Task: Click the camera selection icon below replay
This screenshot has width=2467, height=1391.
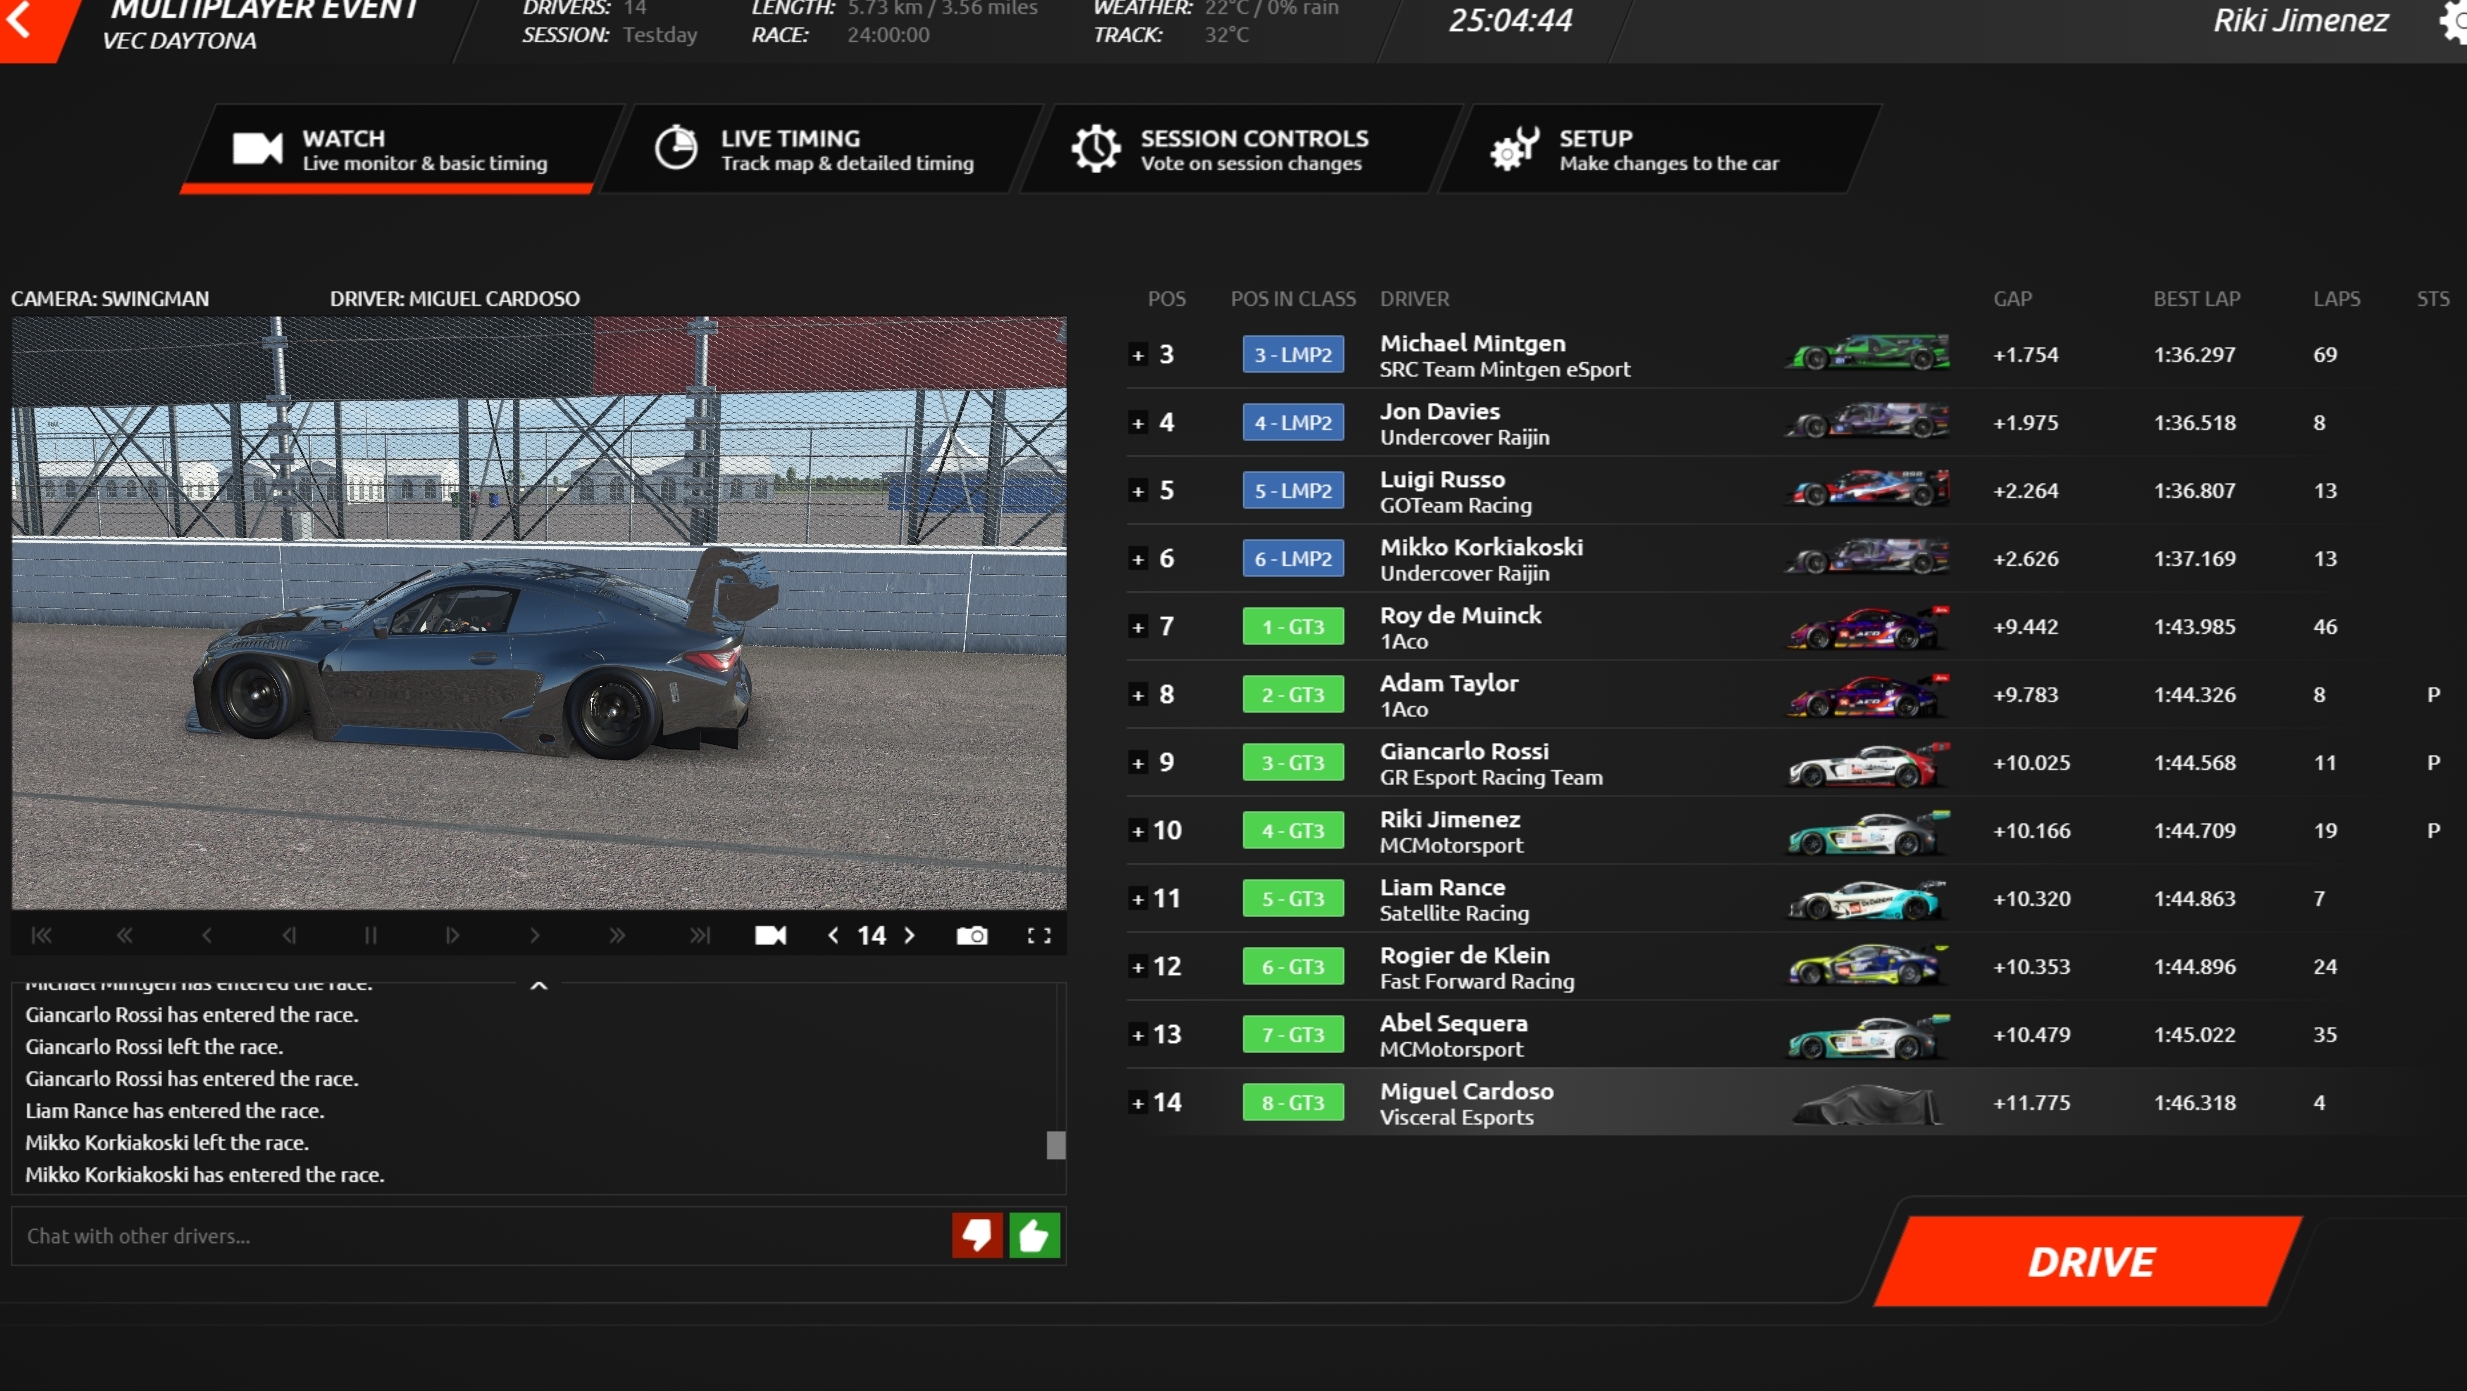Action: [x=770, y=935]
